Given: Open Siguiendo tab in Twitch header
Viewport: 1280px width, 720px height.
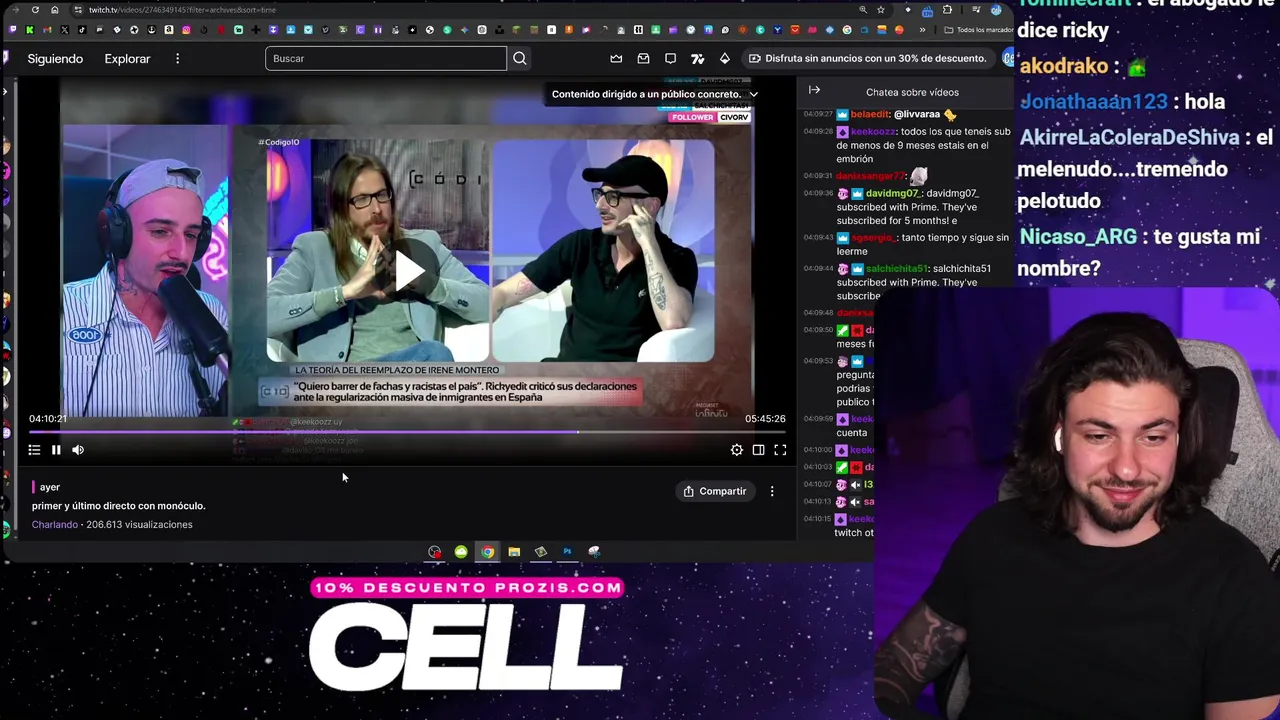Looking at the screenshot, I should coord(55,59).
